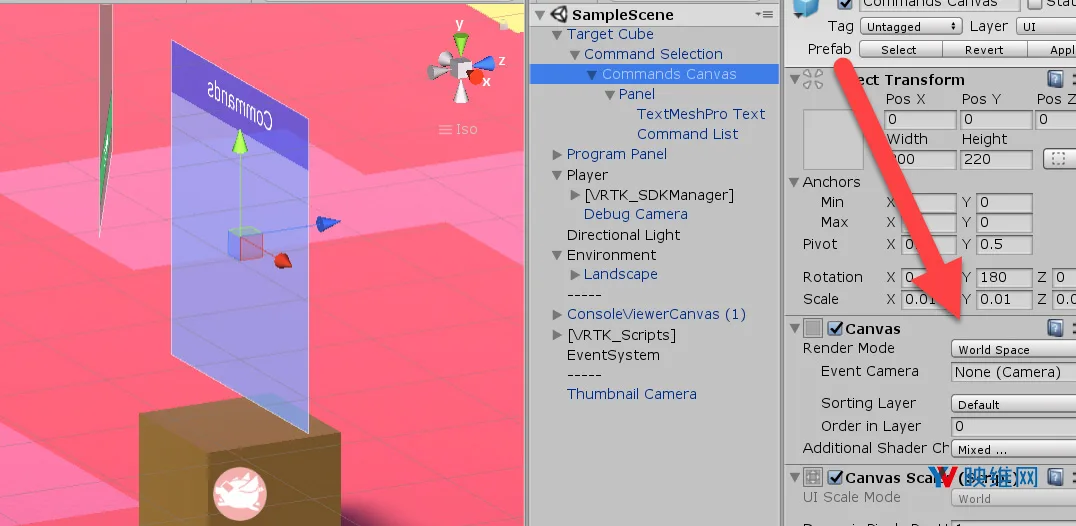Click the prefab Select button
This screenshot has height=526, width=1076.
pos(899,49)
